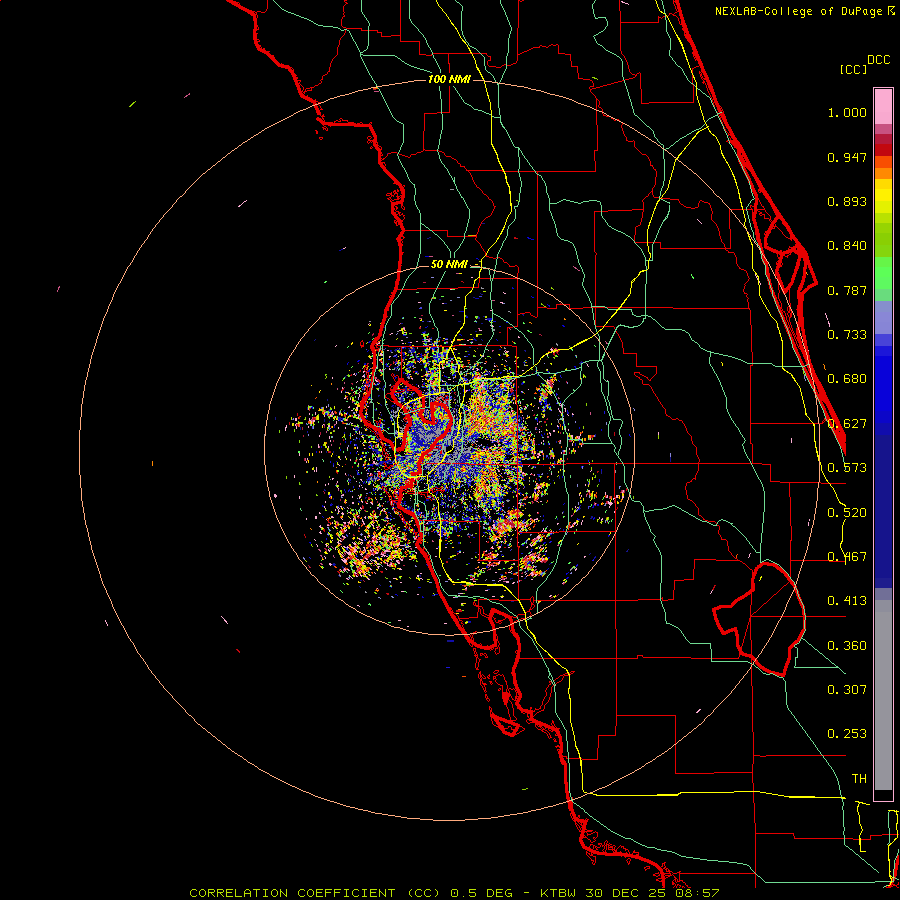Viewport: 900px width, 900px height.
Task: Click the DCC label above the color scale
Action: 878,60
